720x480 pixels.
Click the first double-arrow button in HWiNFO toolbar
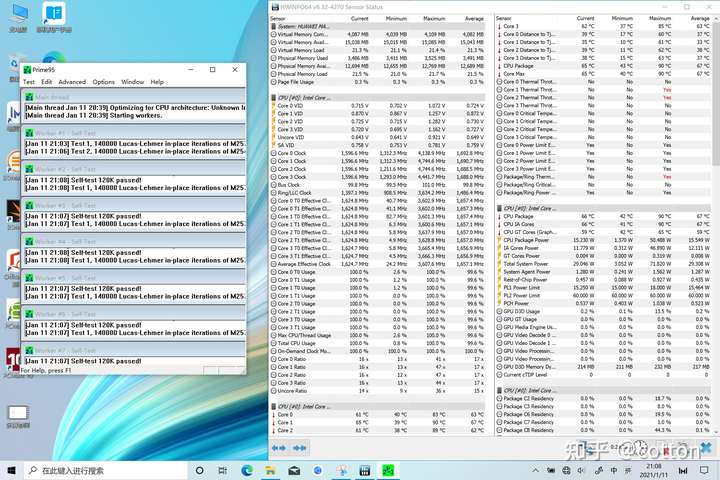(x=279, y=448)
